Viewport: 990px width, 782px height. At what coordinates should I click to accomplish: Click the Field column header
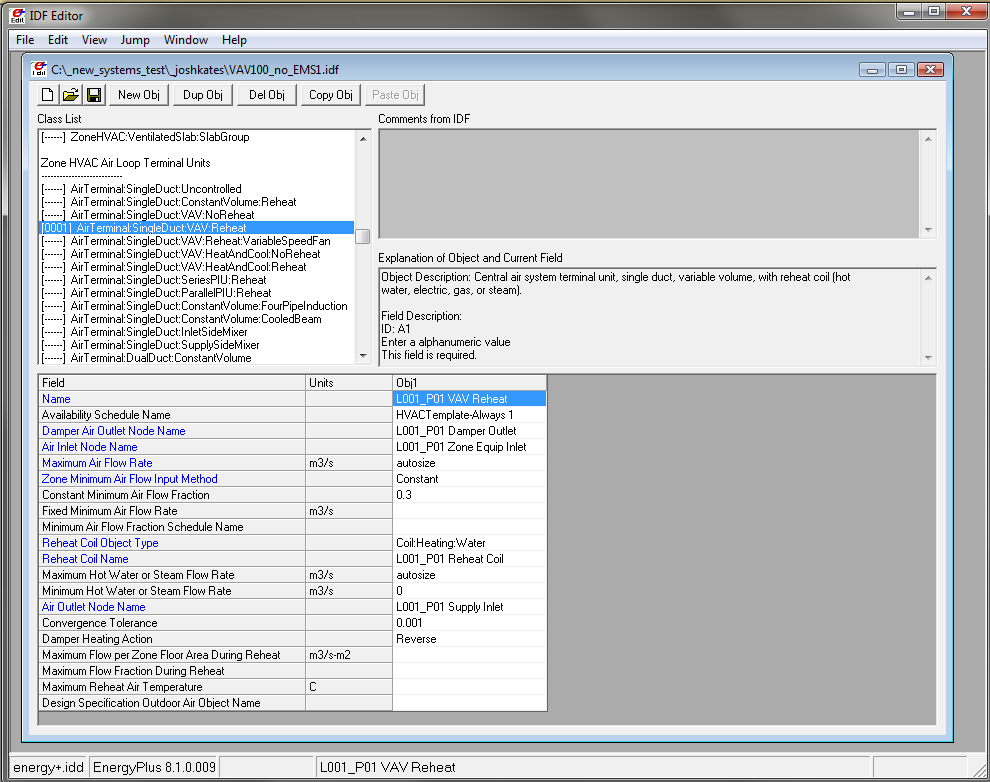tap(172, 382)
